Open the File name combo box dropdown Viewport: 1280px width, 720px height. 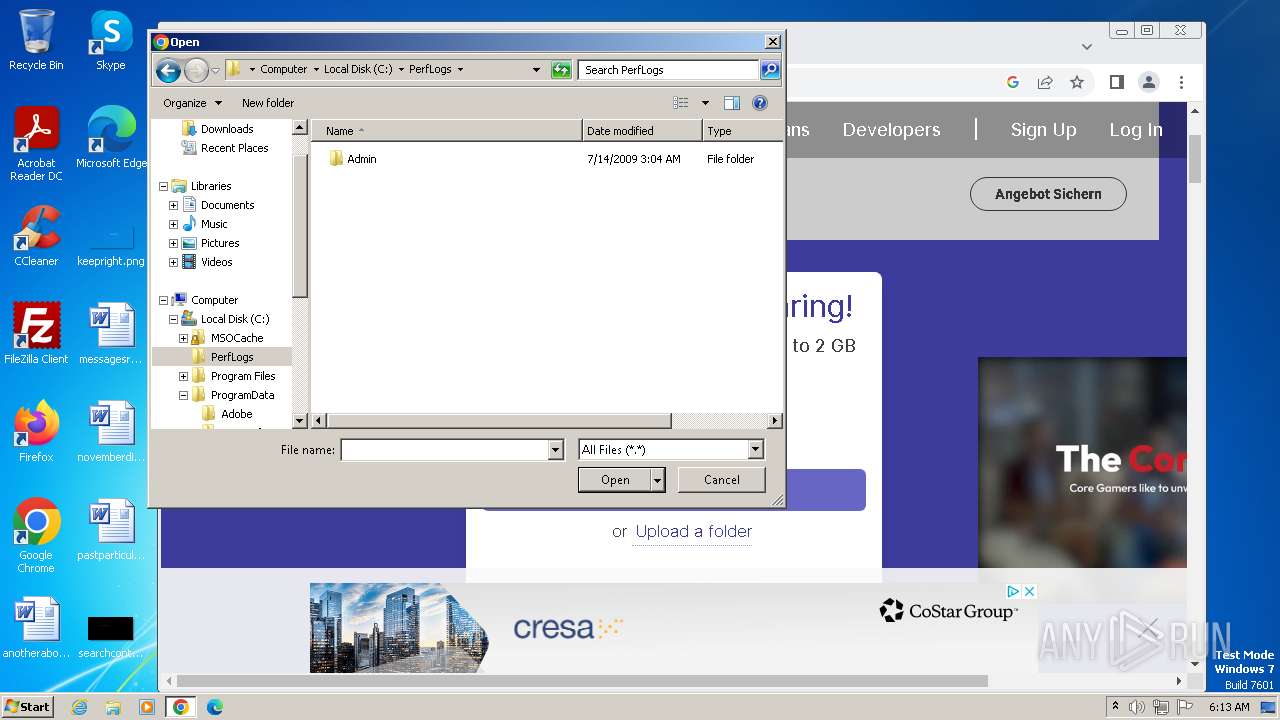556,451
